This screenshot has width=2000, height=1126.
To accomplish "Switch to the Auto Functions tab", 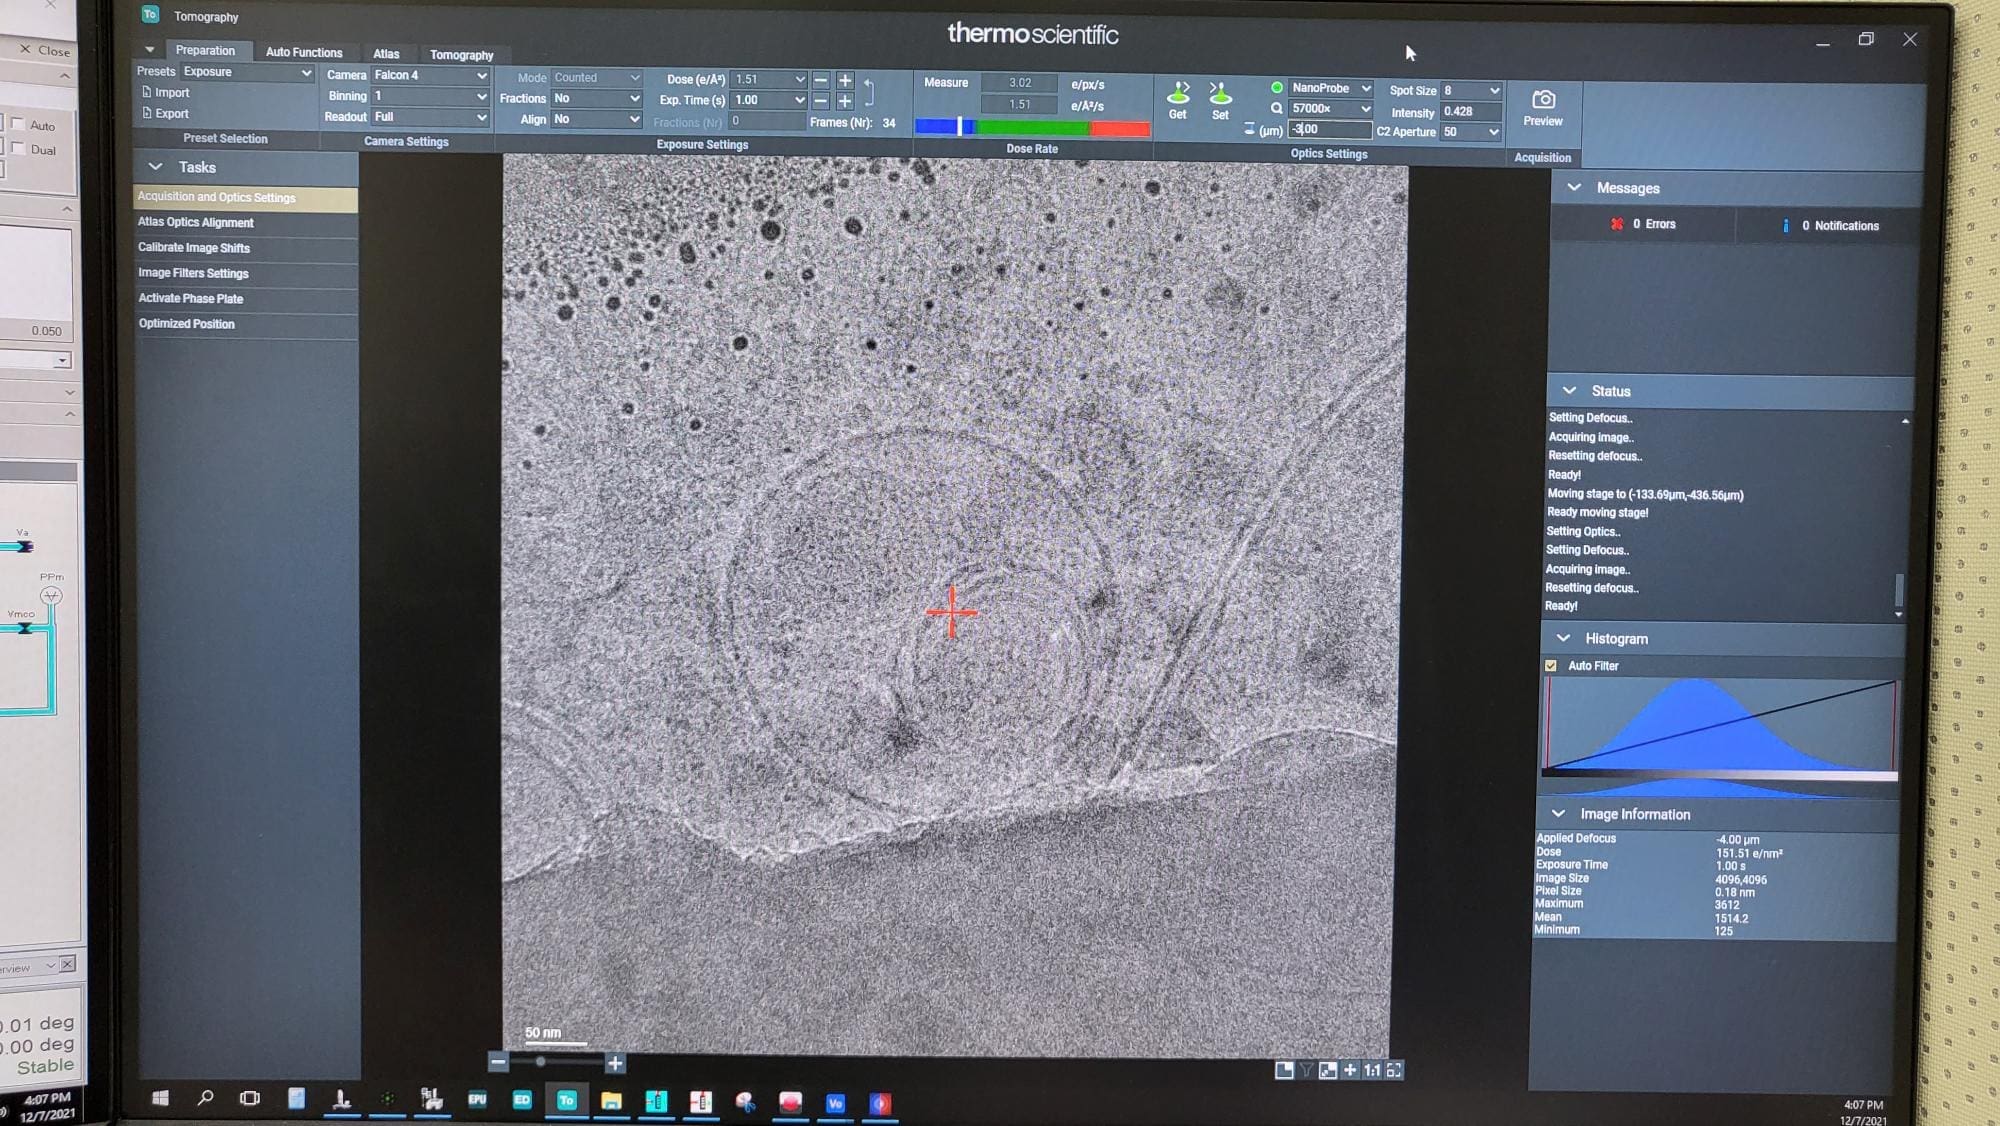I will coord(304,52).
